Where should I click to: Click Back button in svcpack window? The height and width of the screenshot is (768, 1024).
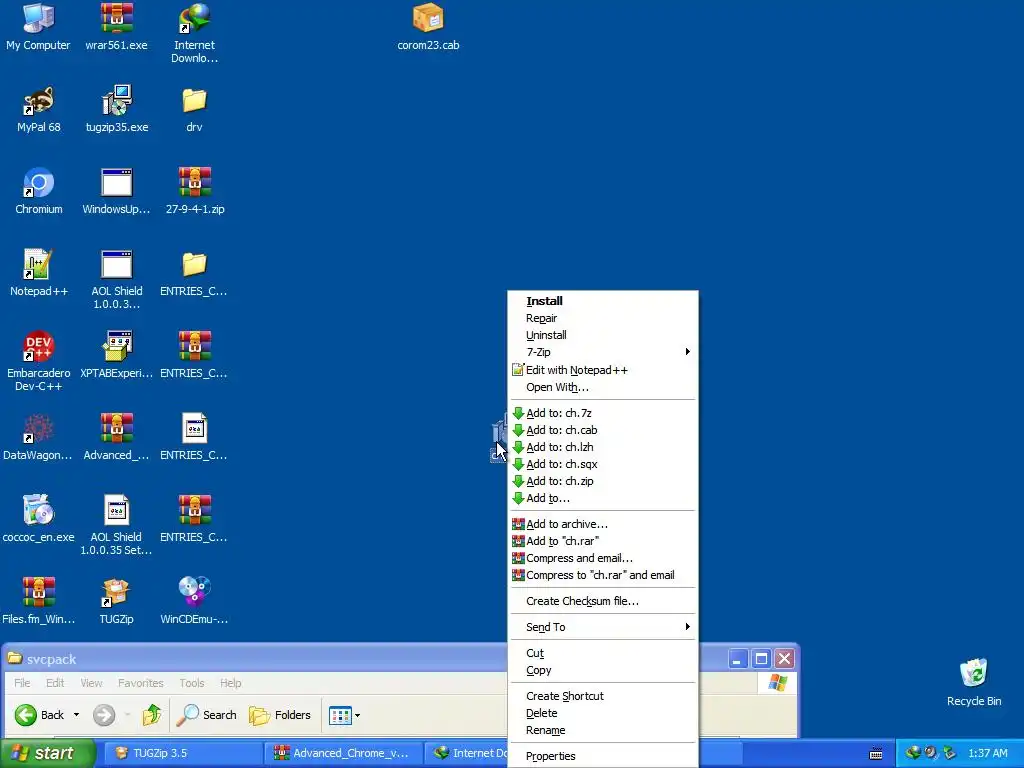39,715
